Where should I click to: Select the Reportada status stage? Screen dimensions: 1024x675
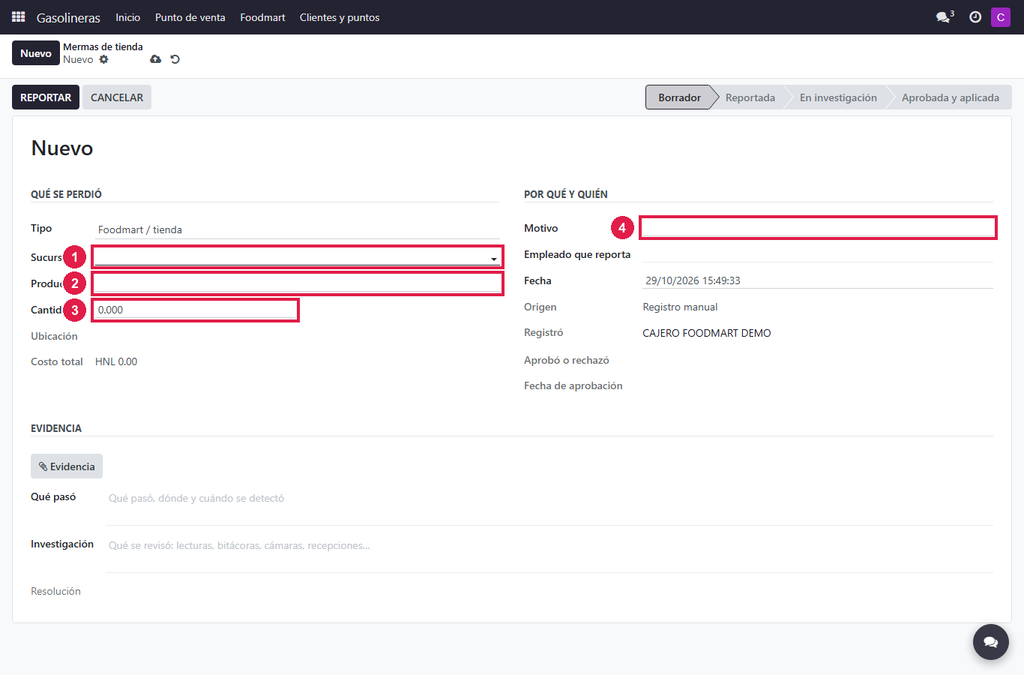pyautogui.click(x=750, y=97)
